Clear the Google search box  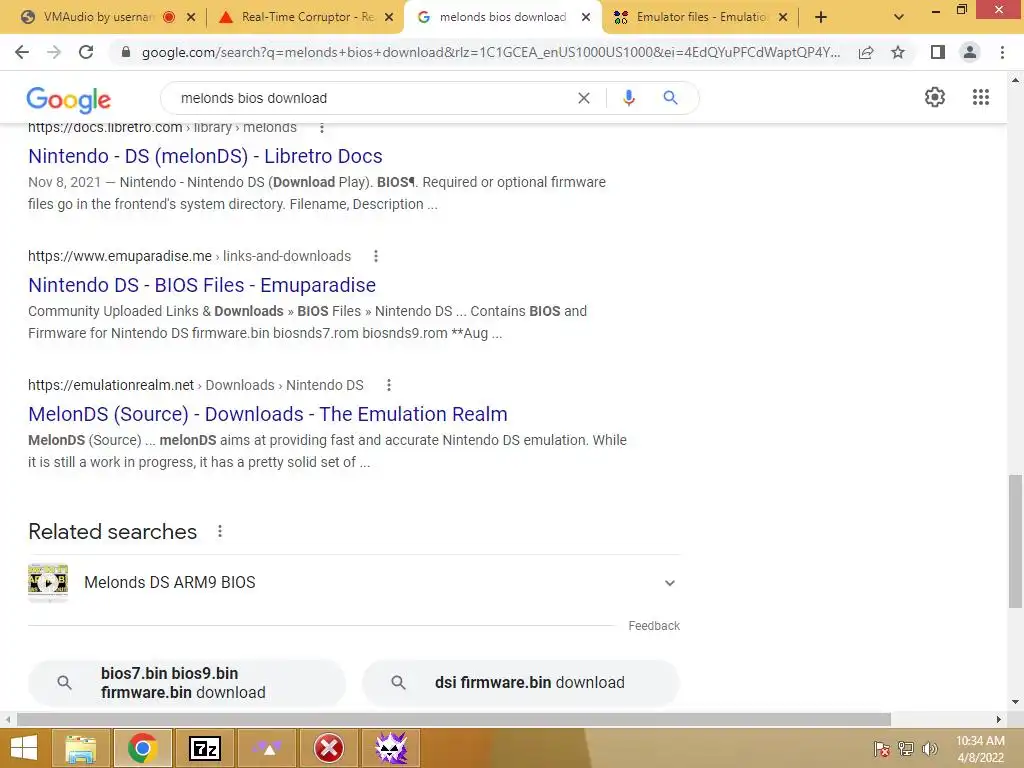point(584,98)
